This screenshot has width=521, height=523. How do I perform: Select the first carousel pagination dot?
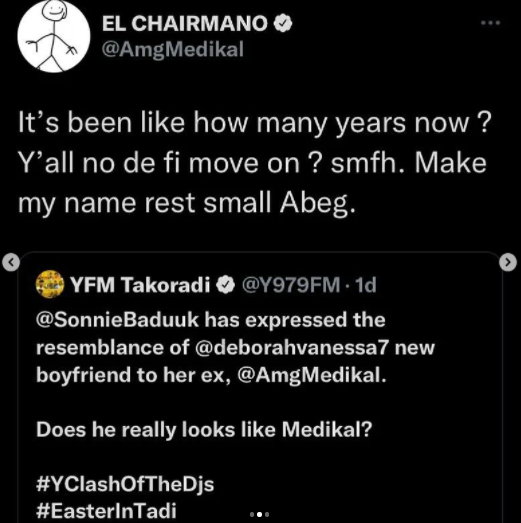pos(252,515)
